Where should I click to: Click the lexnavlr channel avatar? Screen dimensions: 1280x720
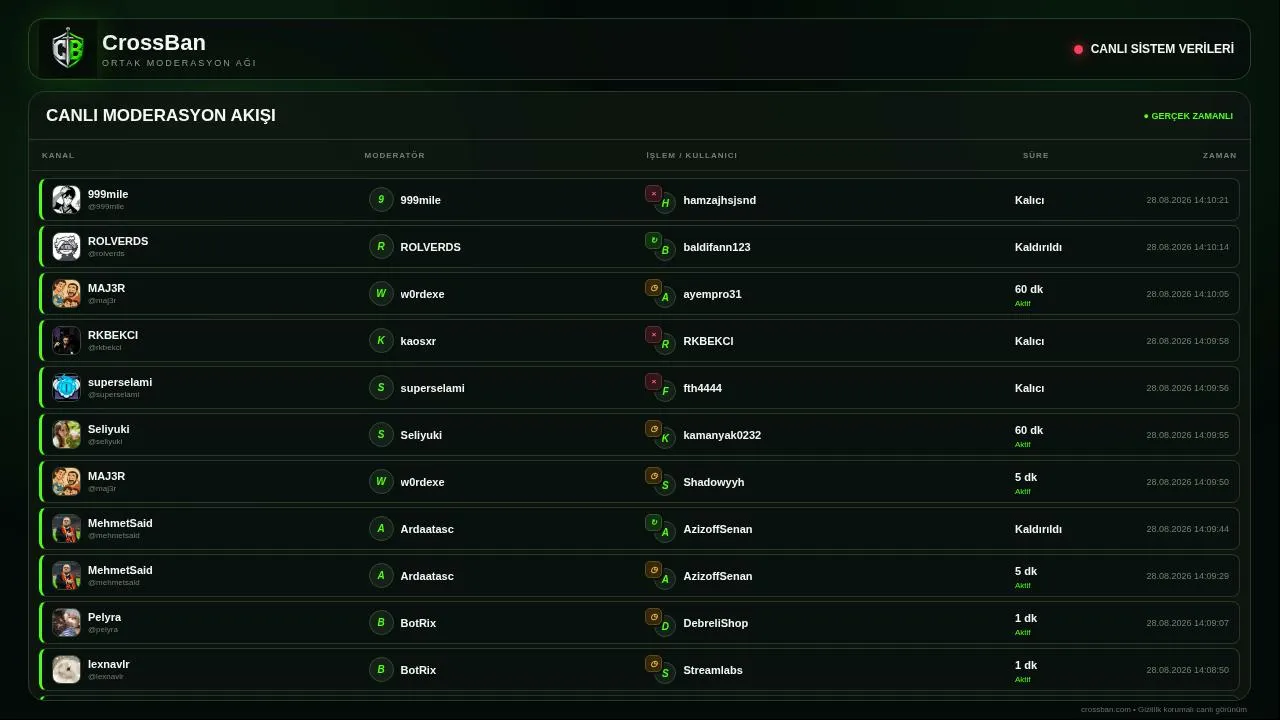pos(66,669)
